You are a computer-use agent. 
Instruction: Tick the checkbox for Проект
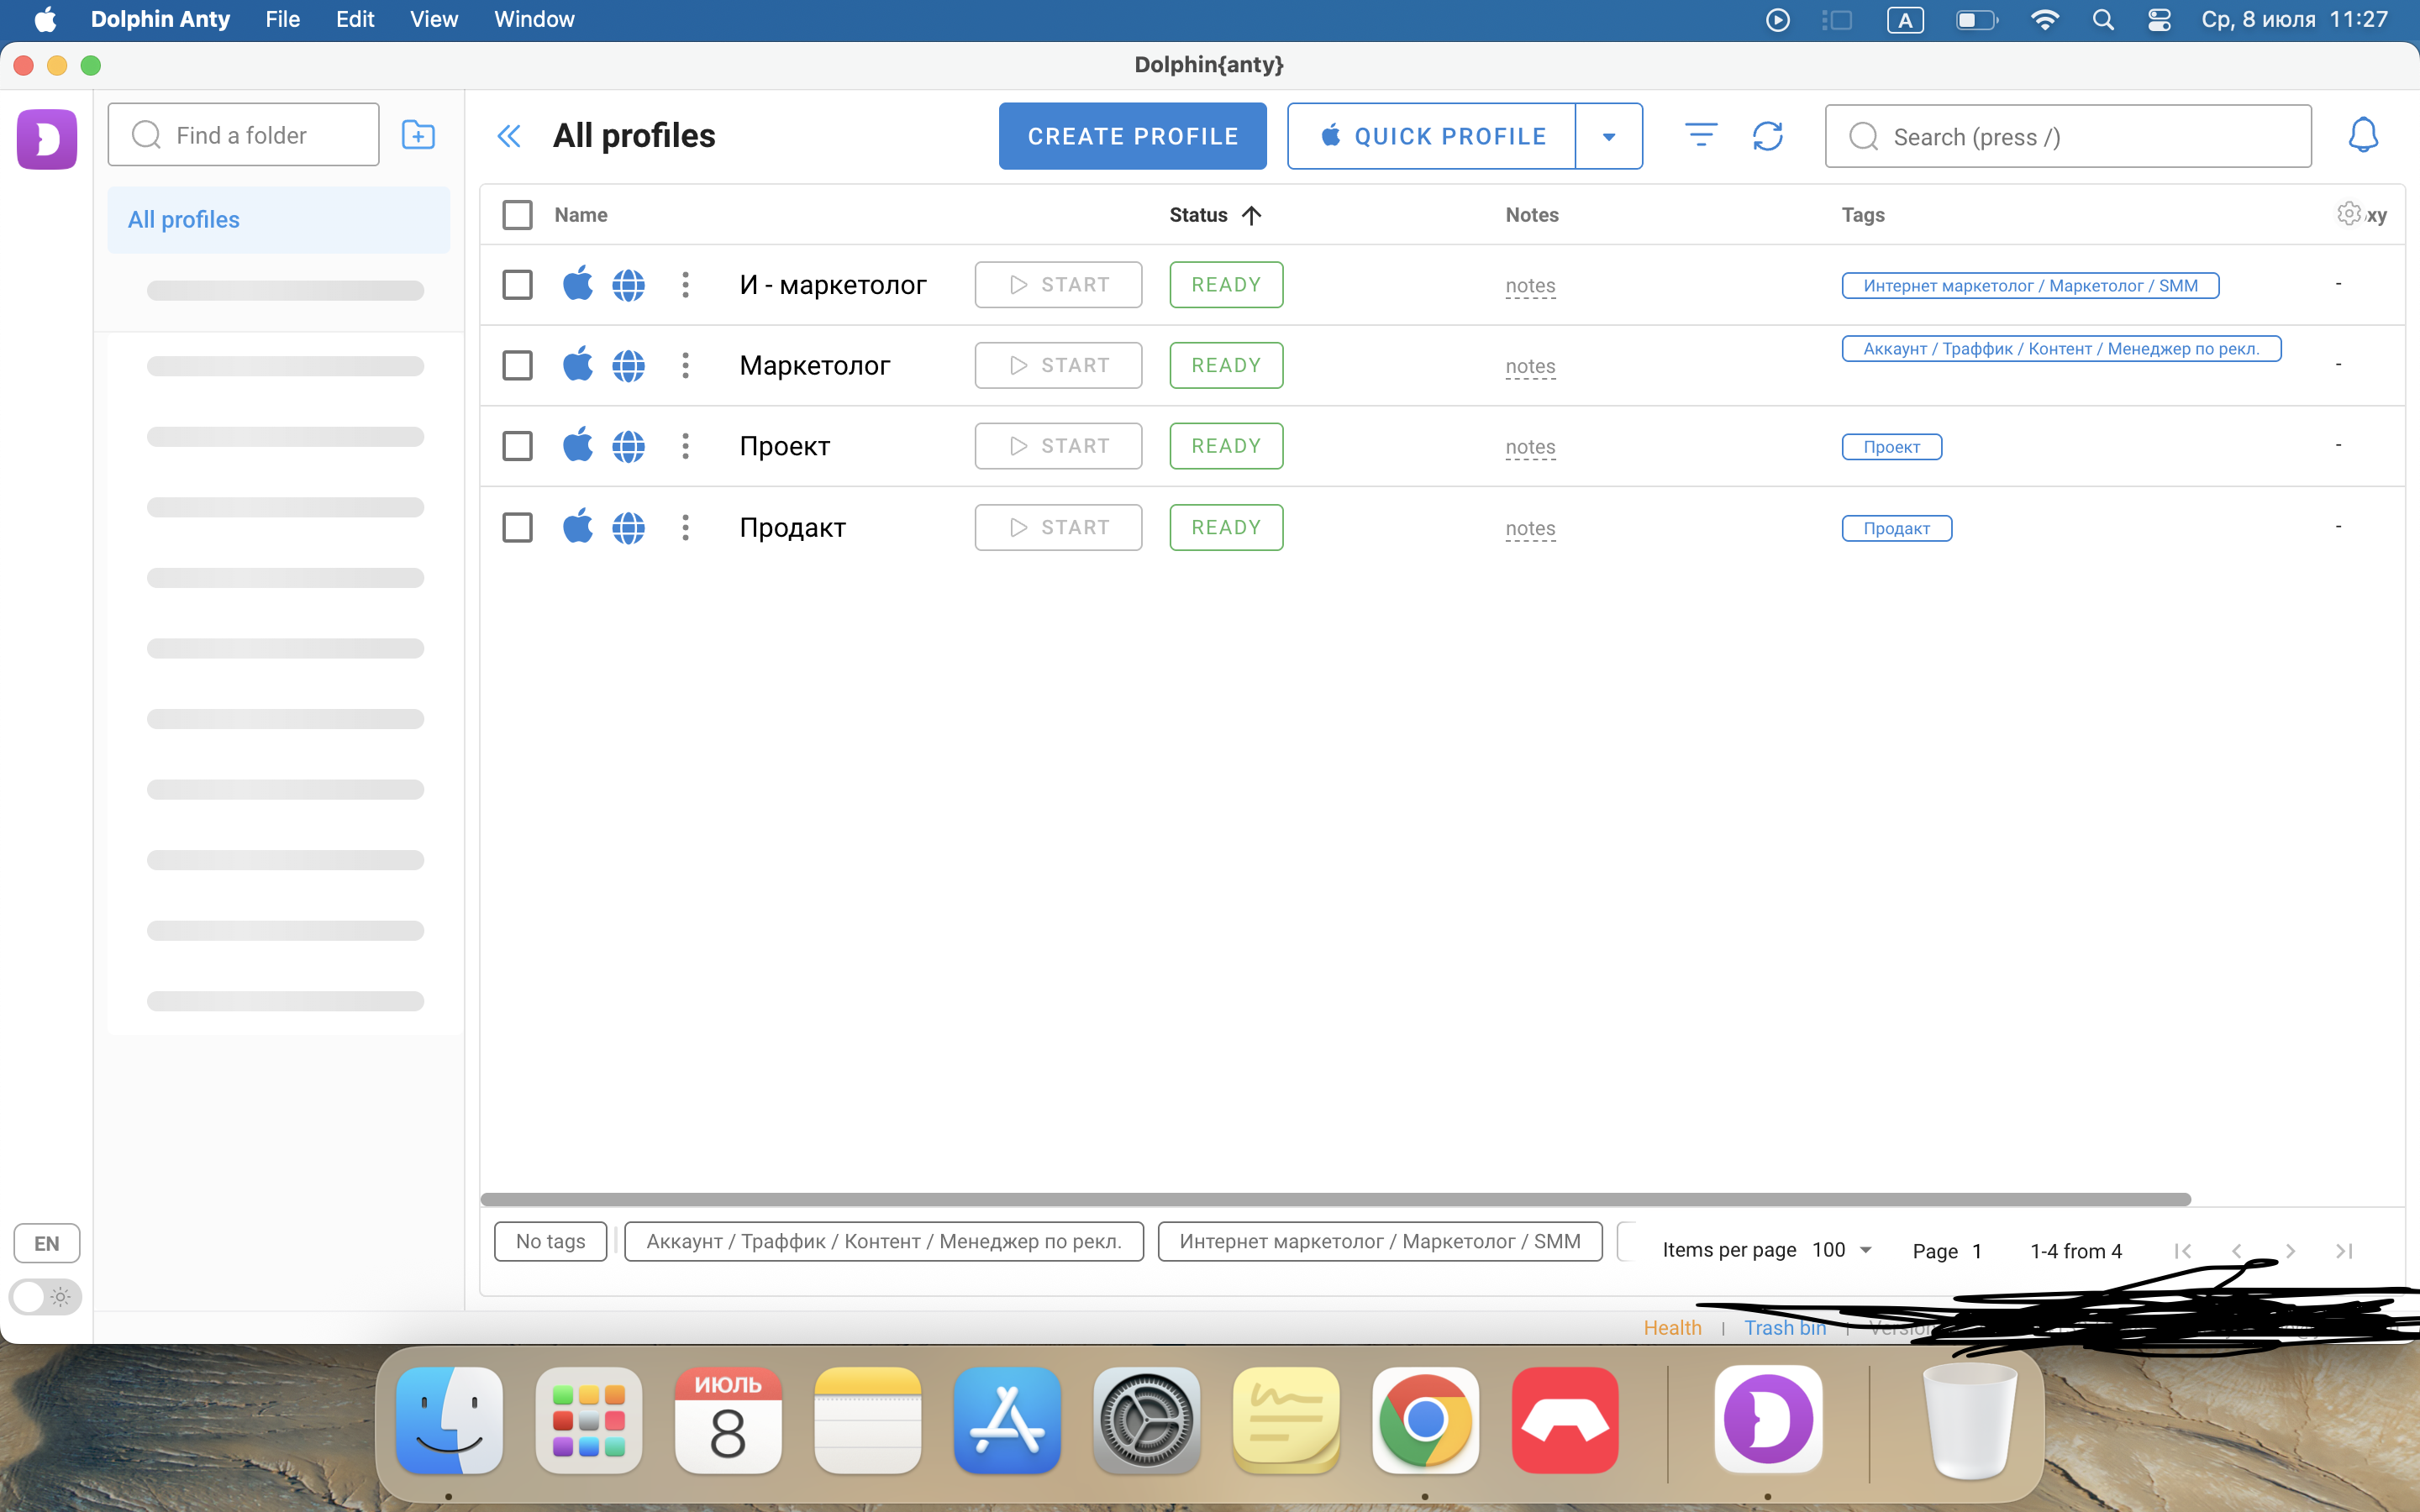517,446
